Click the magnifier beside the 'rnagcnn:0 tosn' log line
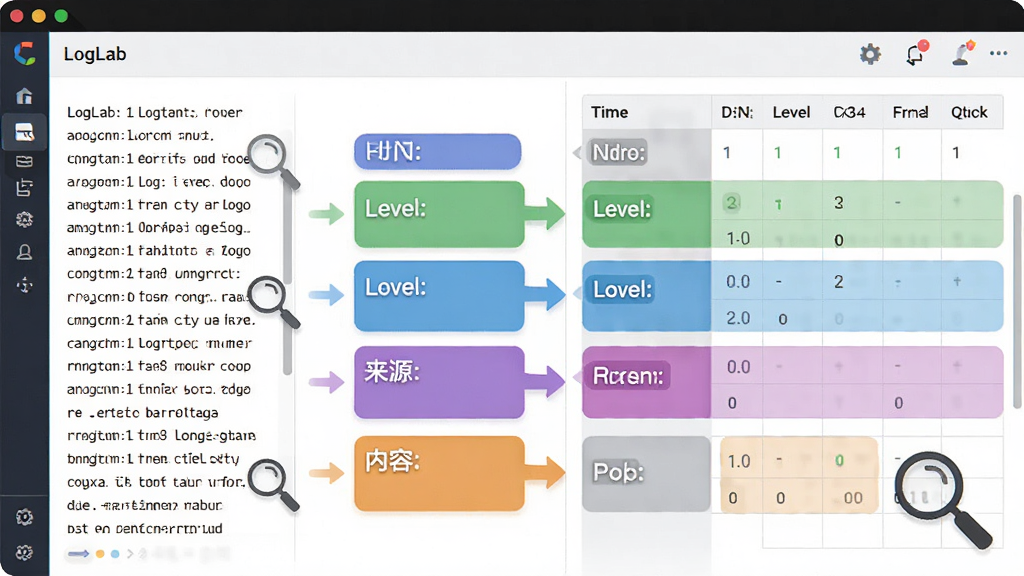1024x576 pixels. 274,302
